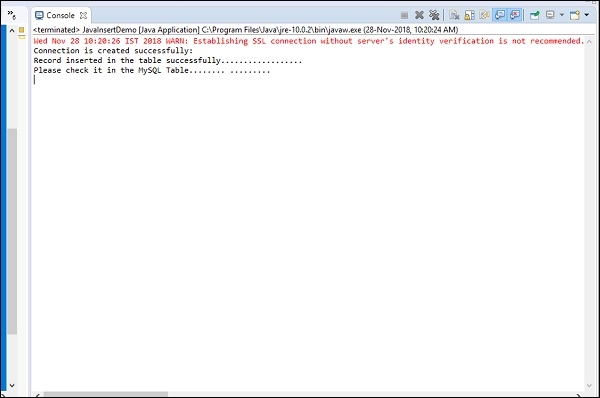Toggle Scroll Lock in console toolbar
The height and width of the screenshot is (398, 600).
pyautogui.click(x=470, y=15)
